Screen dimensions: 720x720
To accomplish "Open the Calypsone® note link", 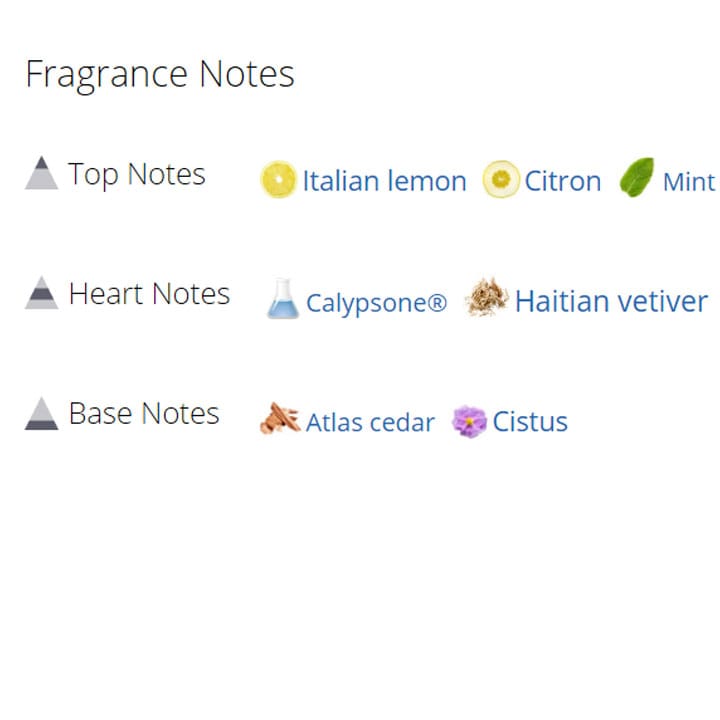I will (376, 303).
